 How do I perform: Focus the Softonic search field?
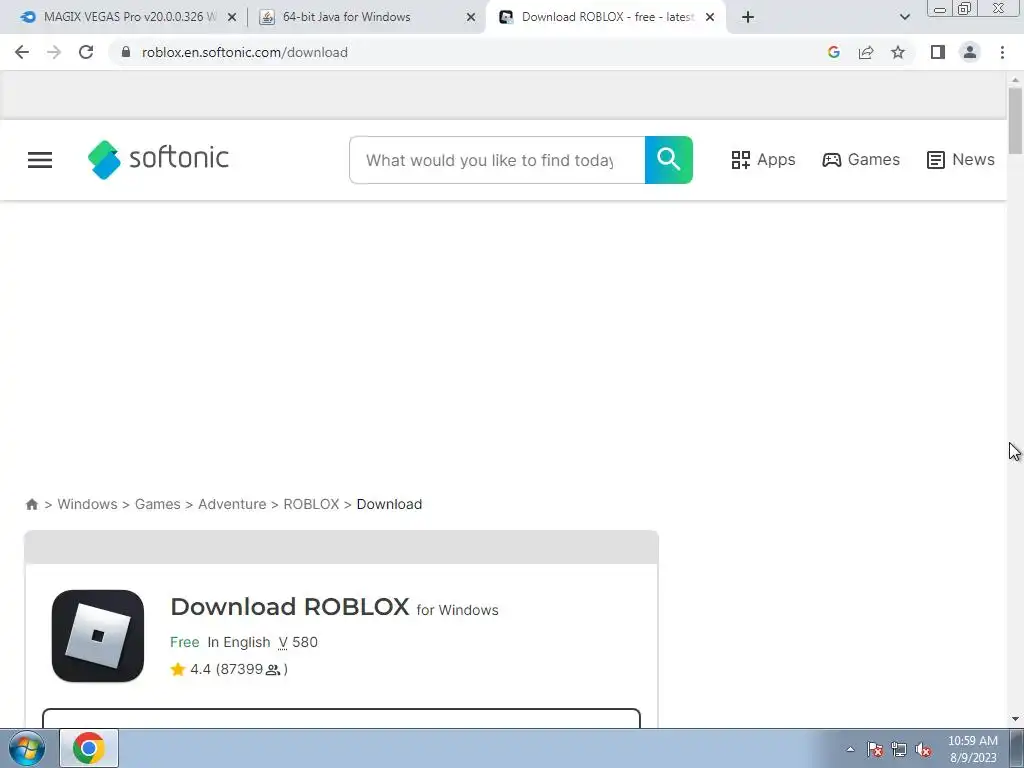(497, 160)
